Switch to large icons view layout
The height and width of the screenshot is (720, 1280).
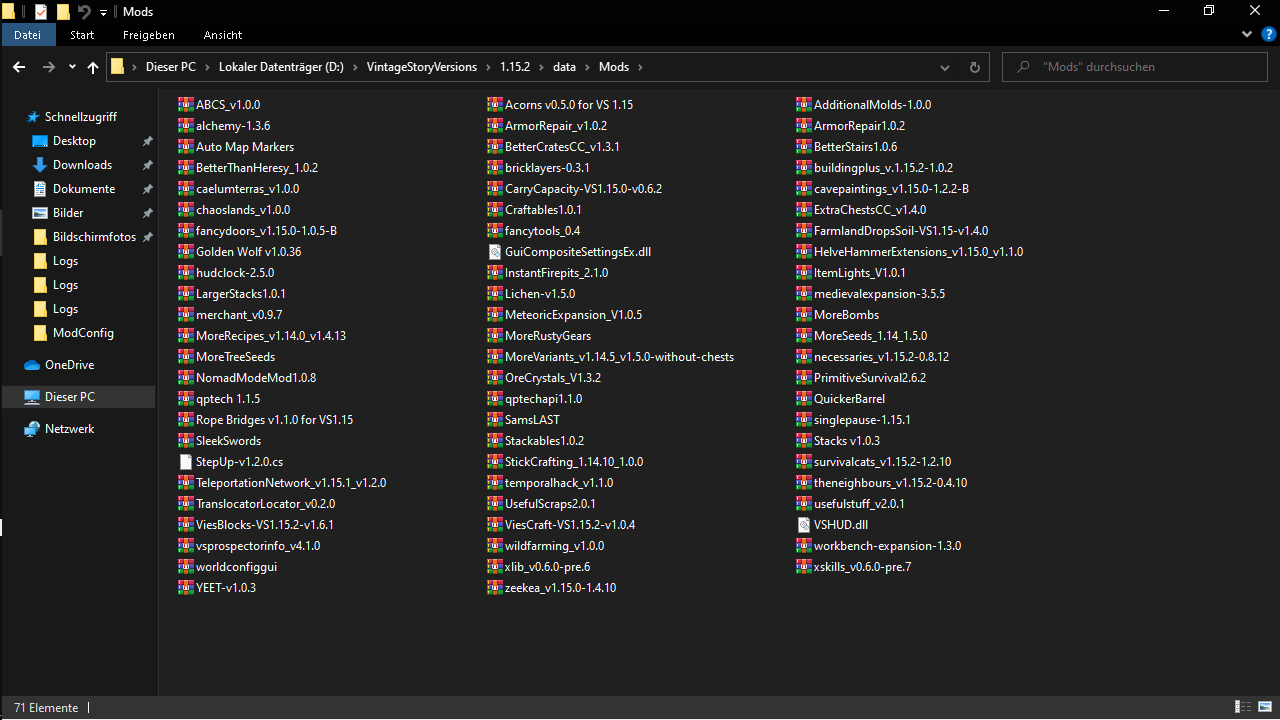point(1263,707)
